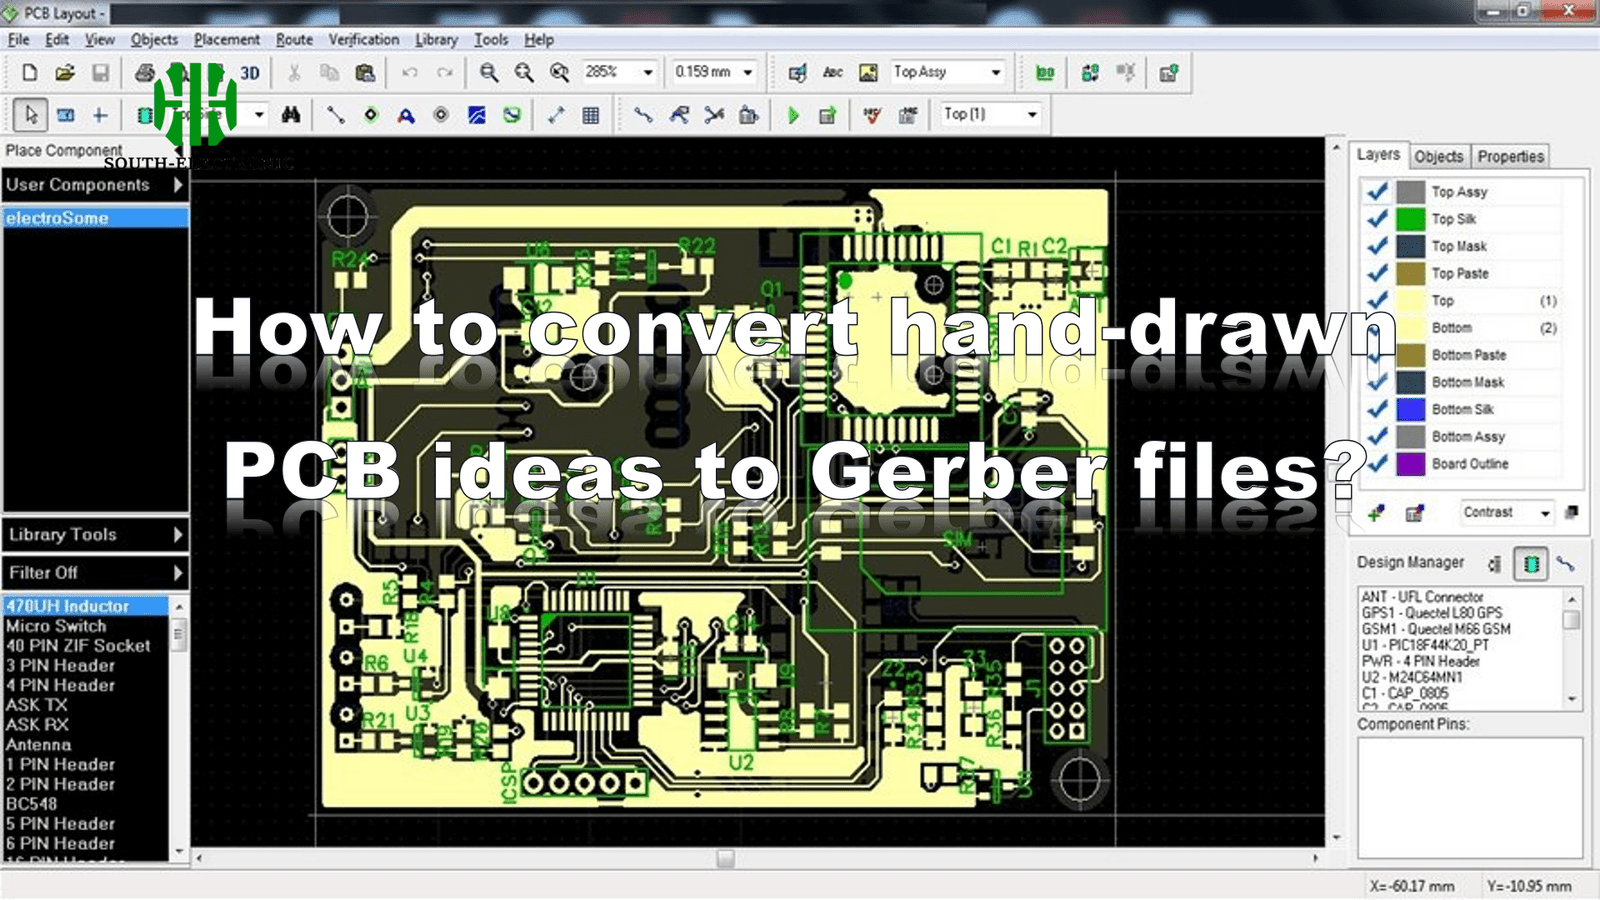Open the Contrast mode dropdown
Screen dimensions: 1600x900
pos(1544,513)
